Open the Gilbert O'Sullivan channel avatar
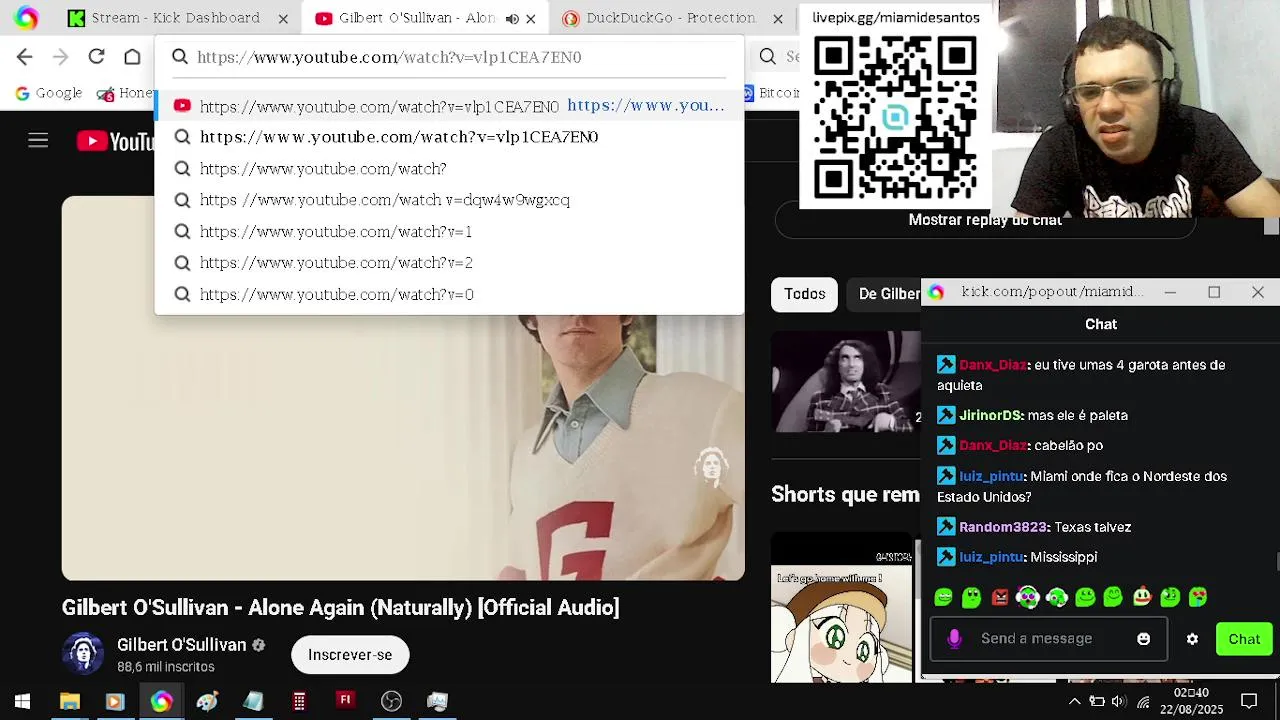Viewport: 1280px width, 720px height. click(x=83, y=654)
